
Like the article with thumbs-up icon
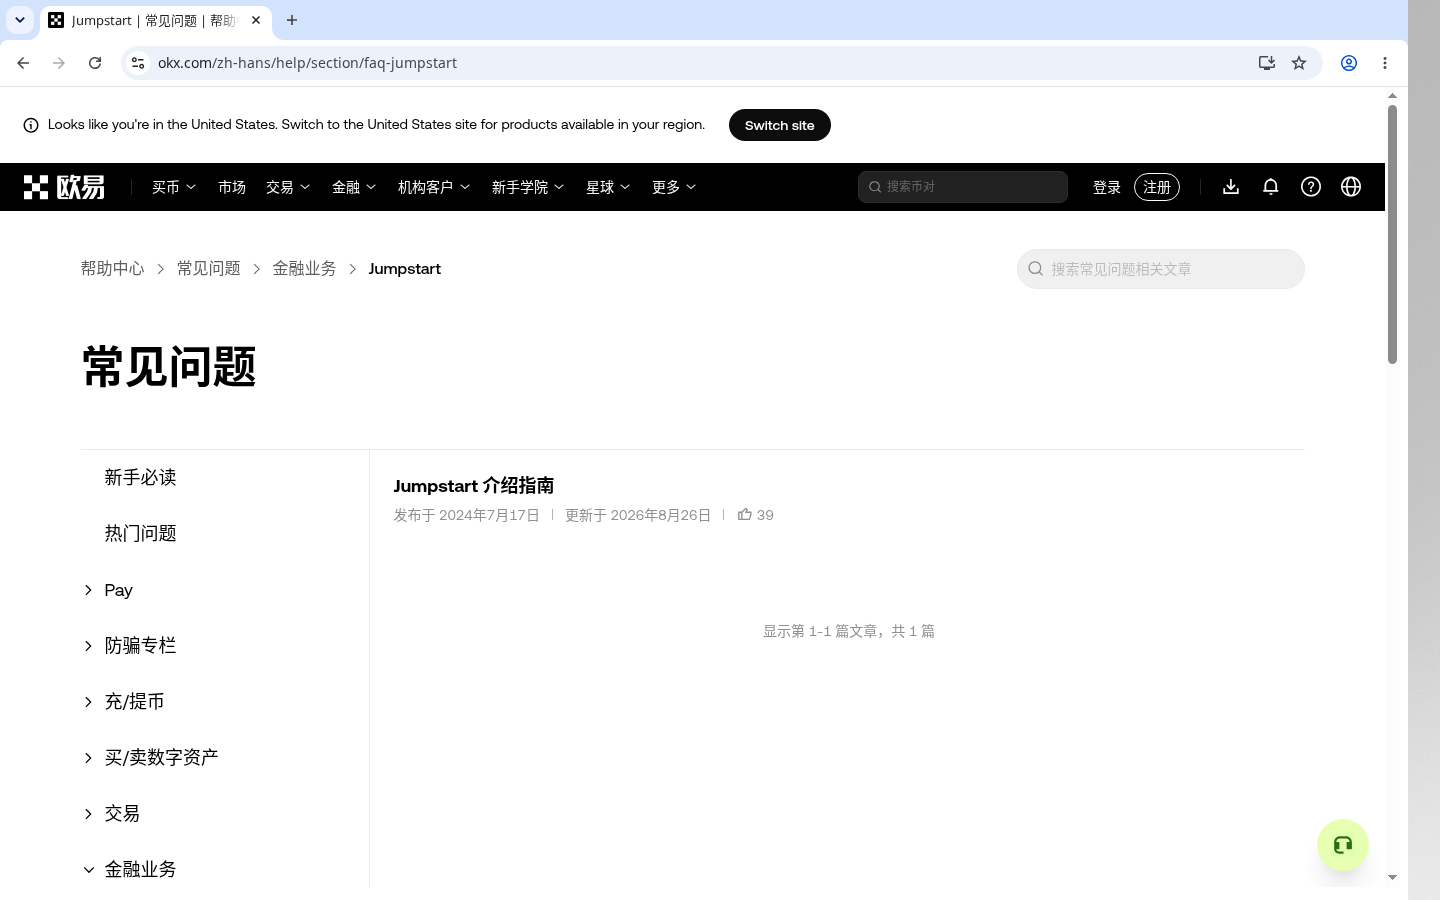click(x=745, y=515)
